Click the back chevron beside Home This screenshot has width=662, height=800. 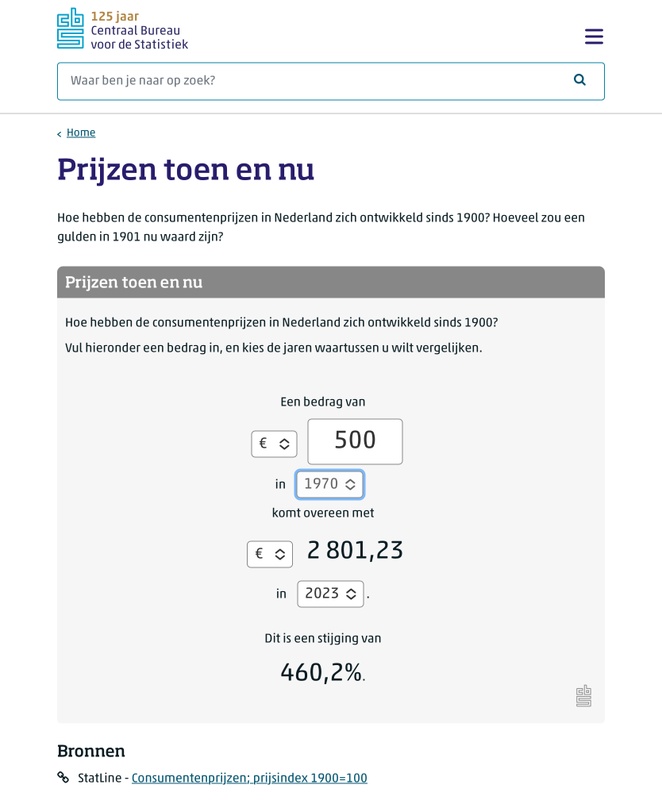pyautogui.click(x=59, y=134)
